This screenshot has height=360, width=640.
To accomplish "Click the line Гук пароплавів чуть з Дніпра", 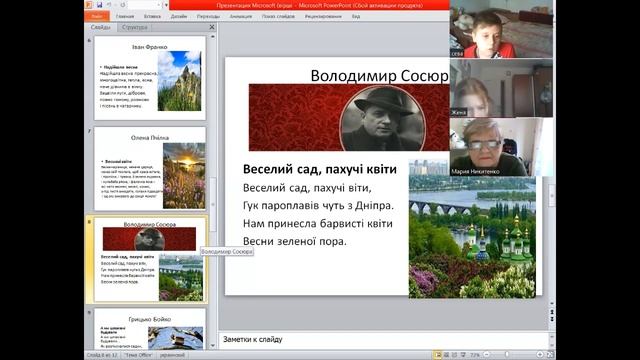I will click(318, 205).
